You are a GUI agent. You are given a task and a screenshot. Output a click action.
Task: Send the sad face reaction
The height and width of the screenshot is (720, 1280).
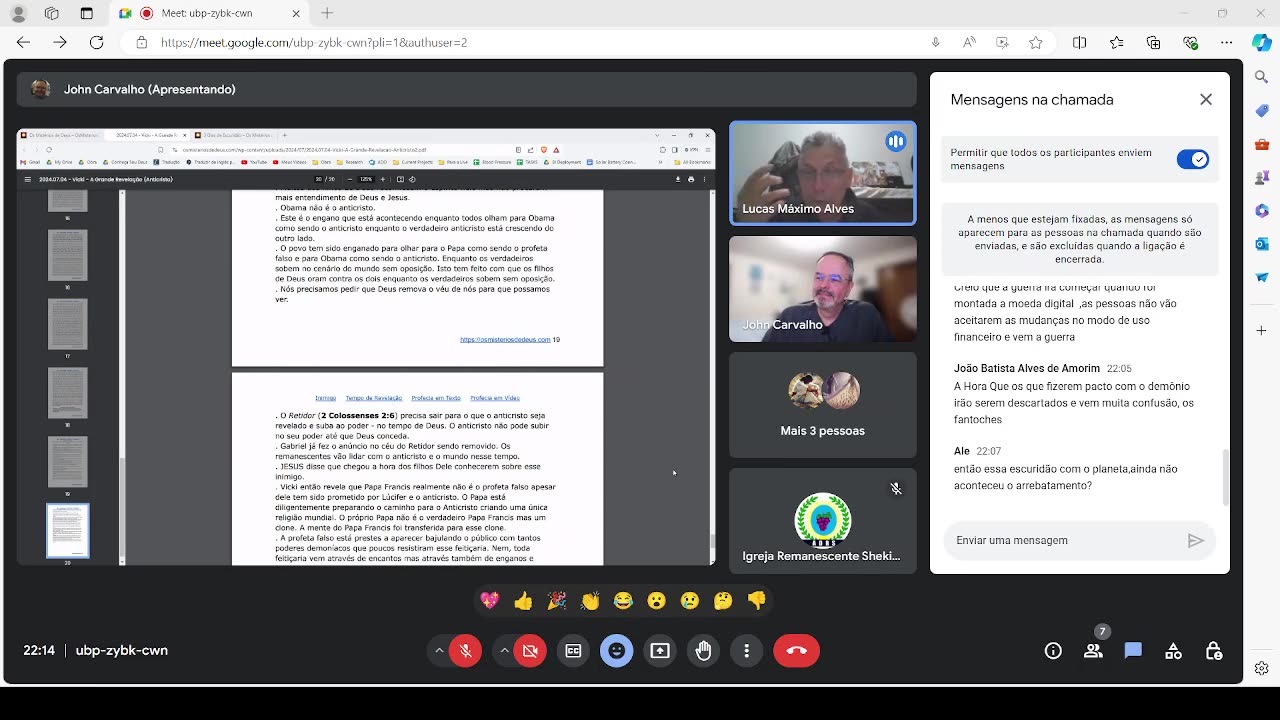coord(690,601)
